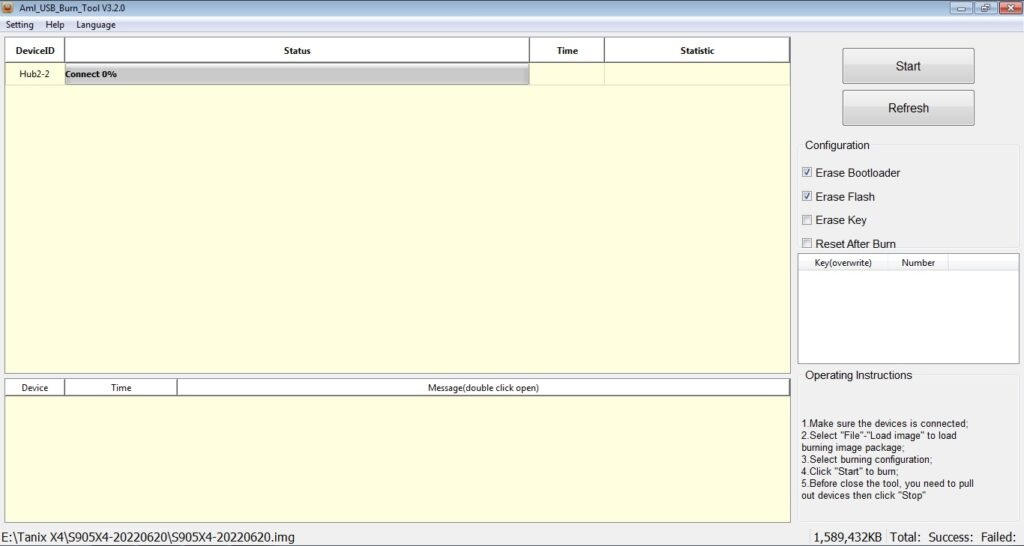Enable the Erase Key checkbox
1024x546 pixels.
click(x=807, y=220)
